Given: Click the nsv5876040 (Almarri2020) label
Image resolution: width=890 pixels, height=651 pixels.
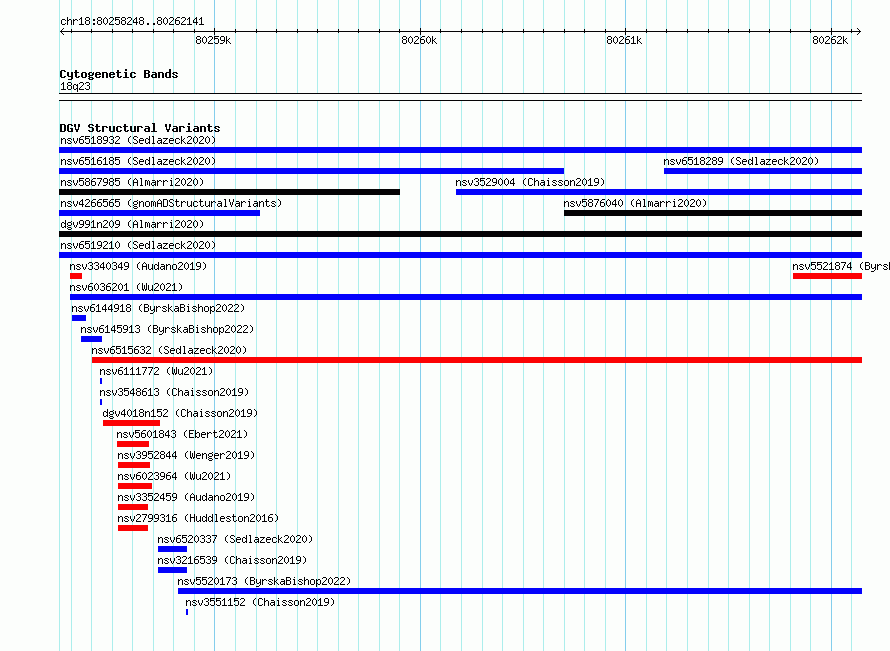Looking at the screenshot, I should coord(635,203).
